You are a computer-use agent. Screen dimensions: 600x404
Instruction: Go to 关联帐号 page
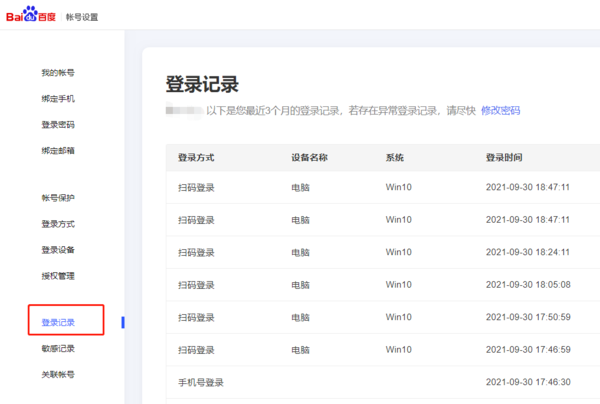point(58,375)
